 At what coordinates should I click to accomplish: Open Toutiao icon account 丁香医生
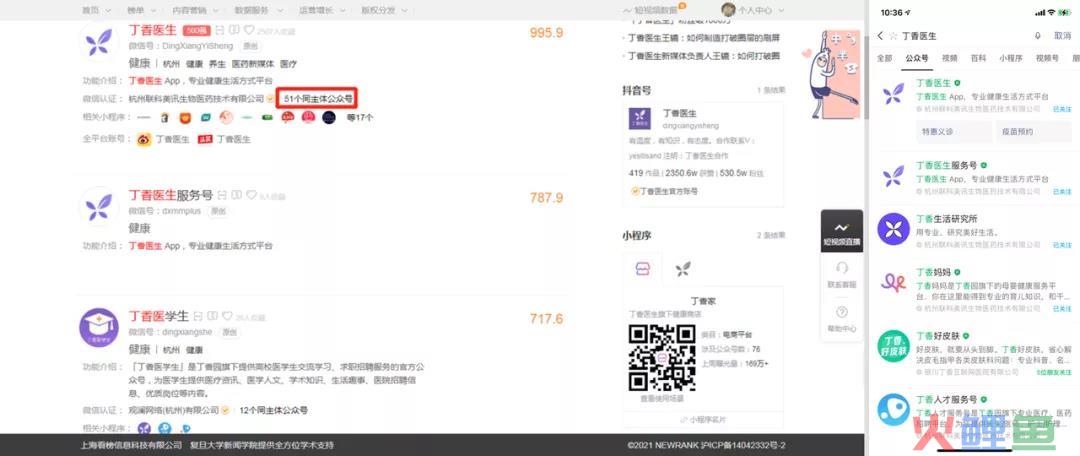pyautogui.click(x=205, y=139)
